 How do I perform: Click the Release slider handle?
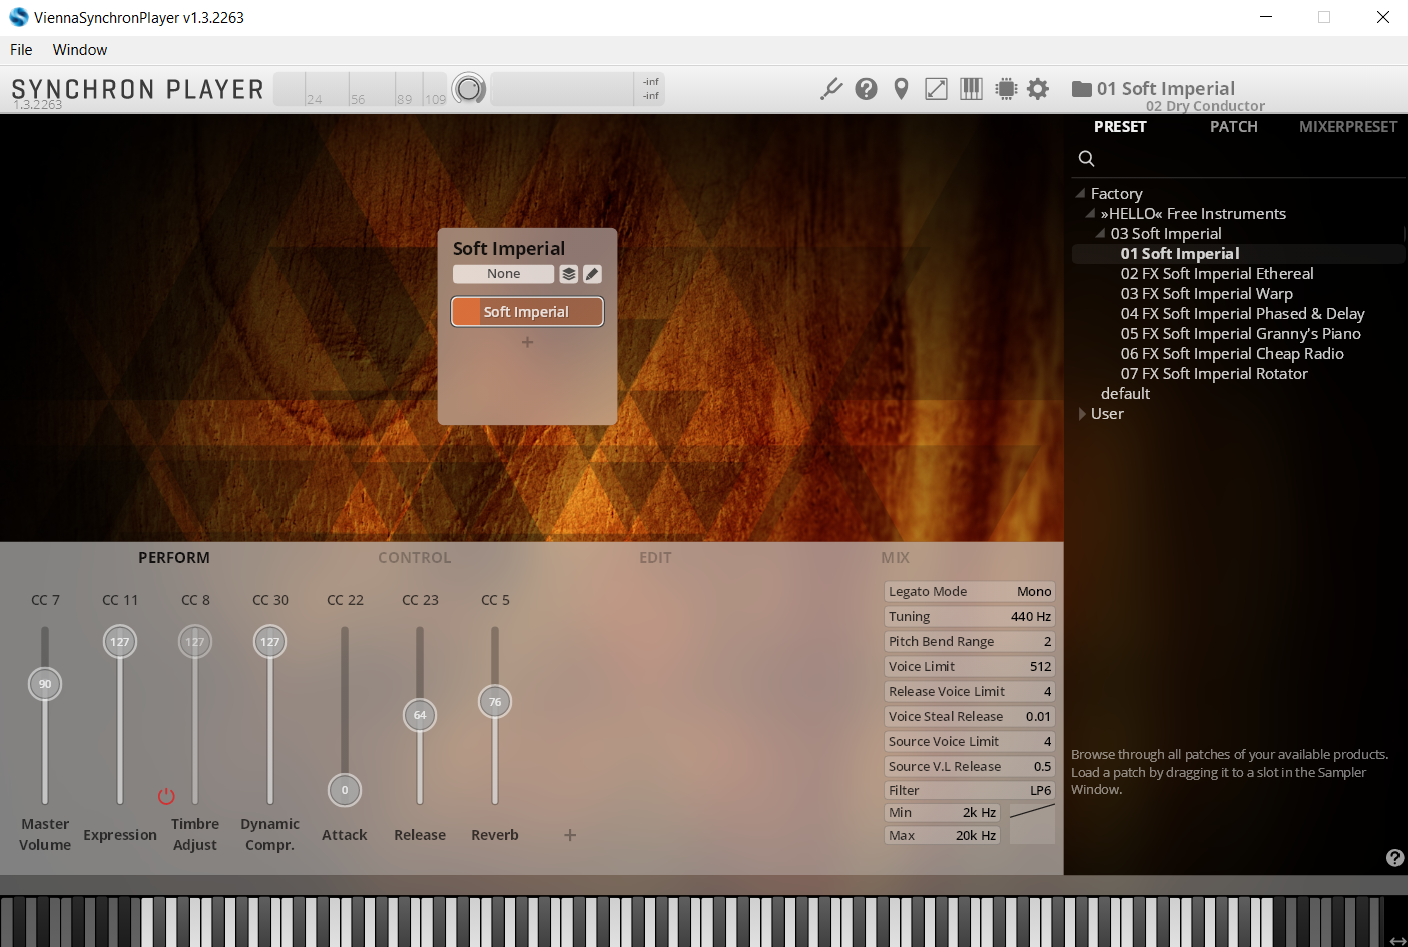pos(420,715)
